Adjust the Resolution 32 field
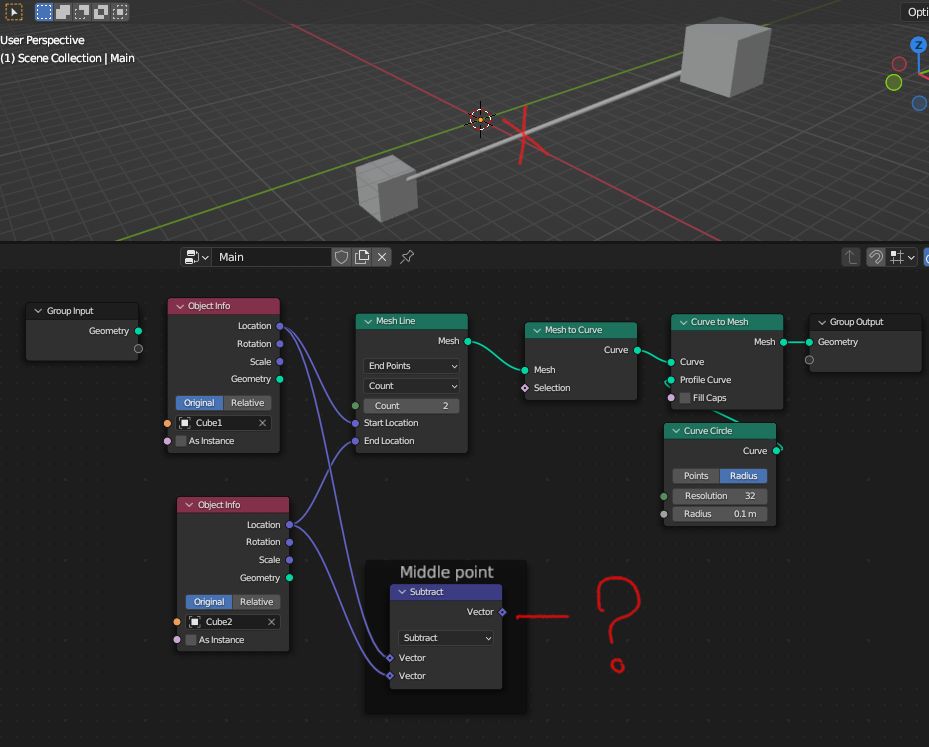The height and width of the screenshot is (747, 929). [720, 496]
